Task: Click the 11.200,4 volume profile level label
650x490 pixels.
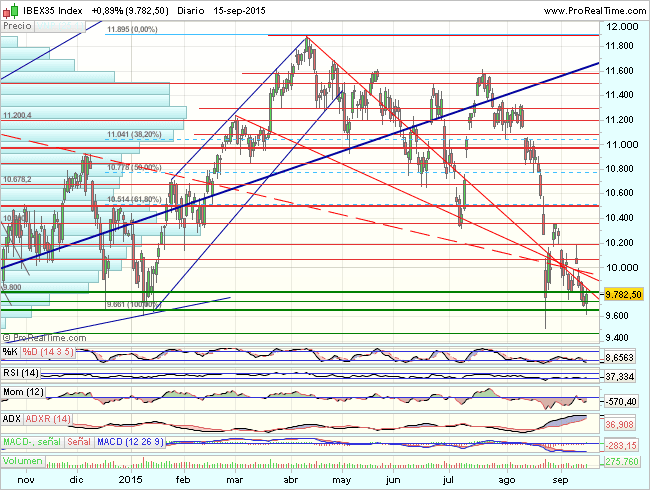Action: [x=17, y=115]
